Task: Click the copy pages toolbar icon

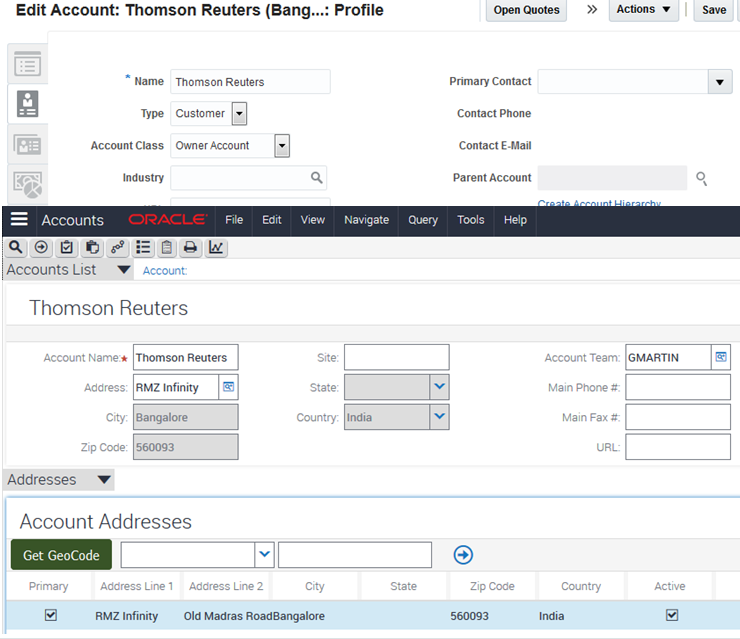Action: point(92,247)
